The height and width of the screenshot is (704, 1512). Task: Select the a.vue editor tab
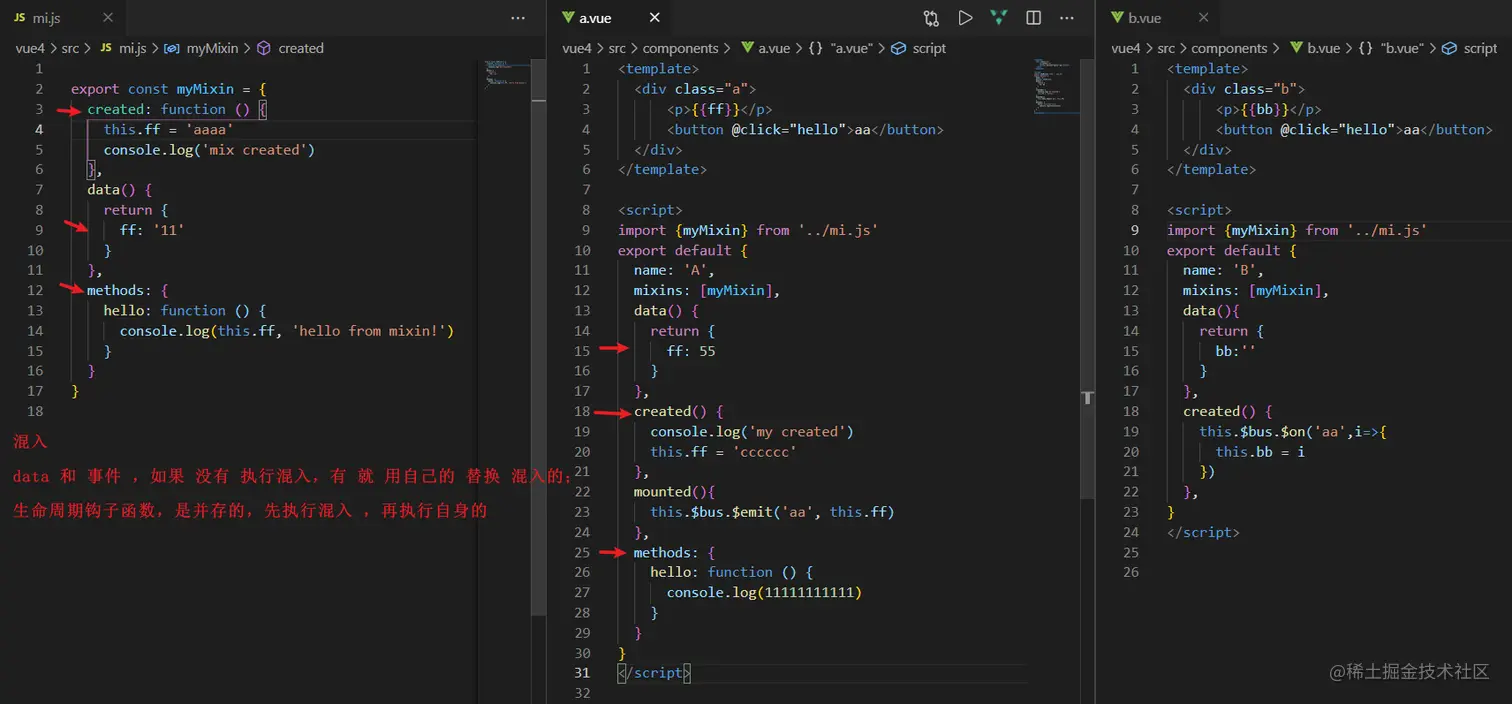[x=596, y=18]
